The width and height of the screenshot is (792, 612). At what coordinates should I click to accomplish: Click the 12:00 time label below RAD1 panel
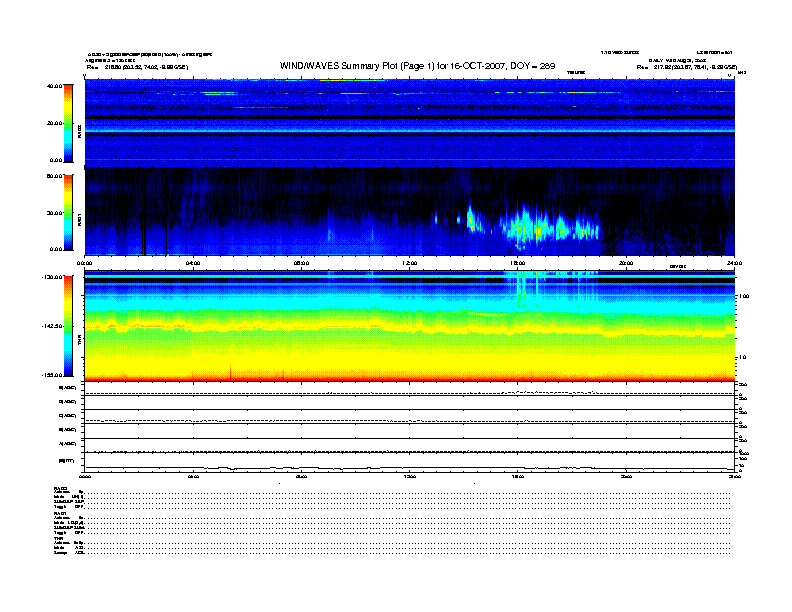[x=410, y=263]
